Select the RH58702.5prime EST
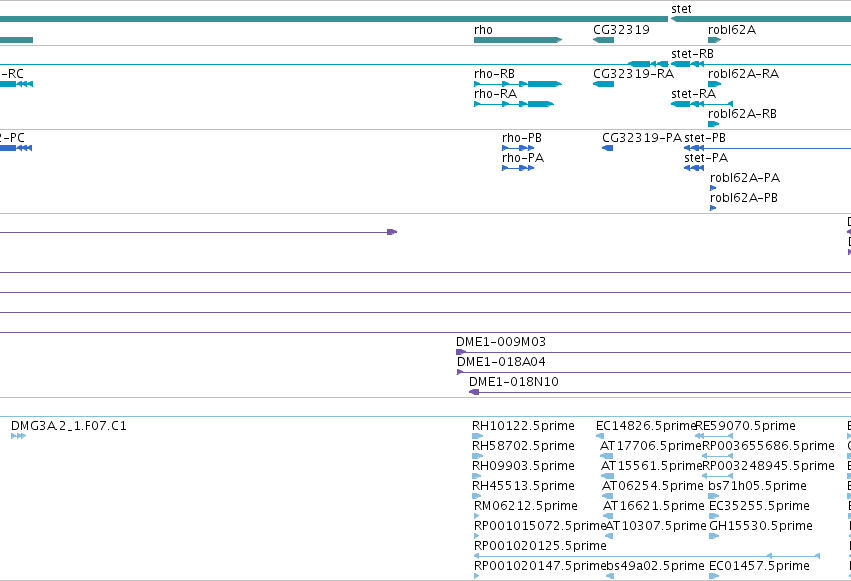This screenshot has width=851, height=581. [478, 456]
